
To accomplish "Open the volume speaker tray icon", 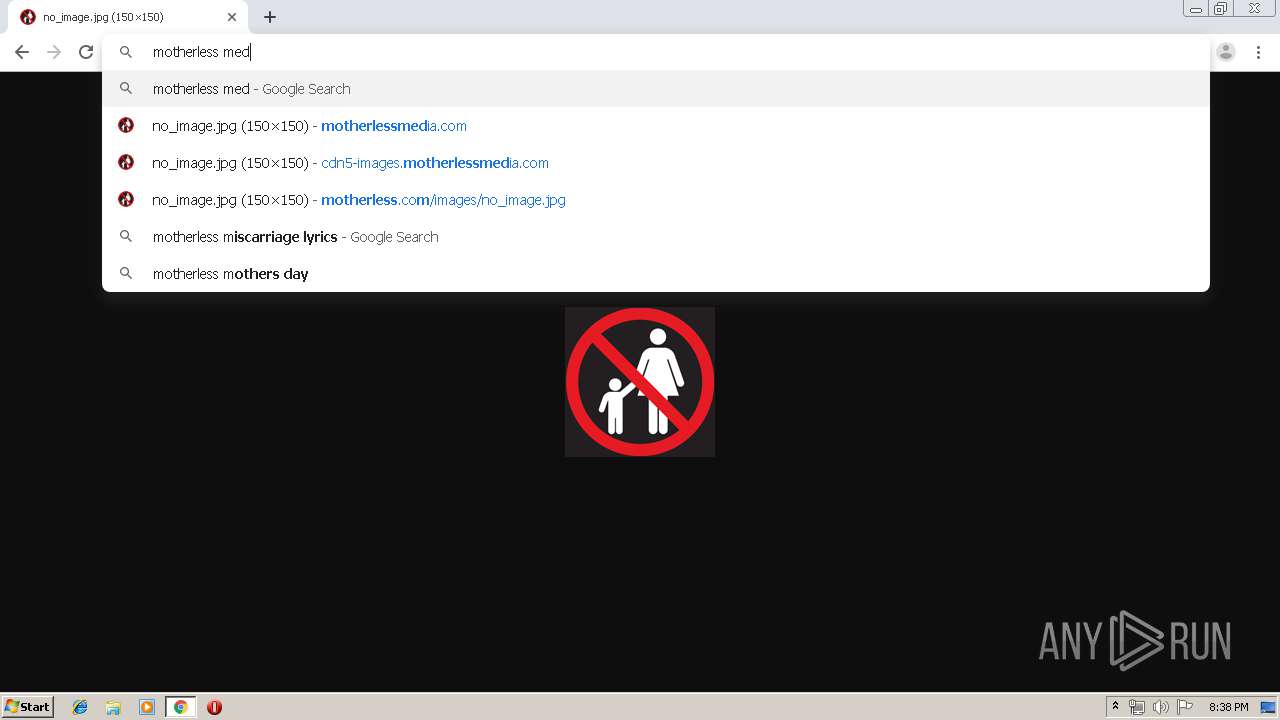I will tap(1161, 707).
